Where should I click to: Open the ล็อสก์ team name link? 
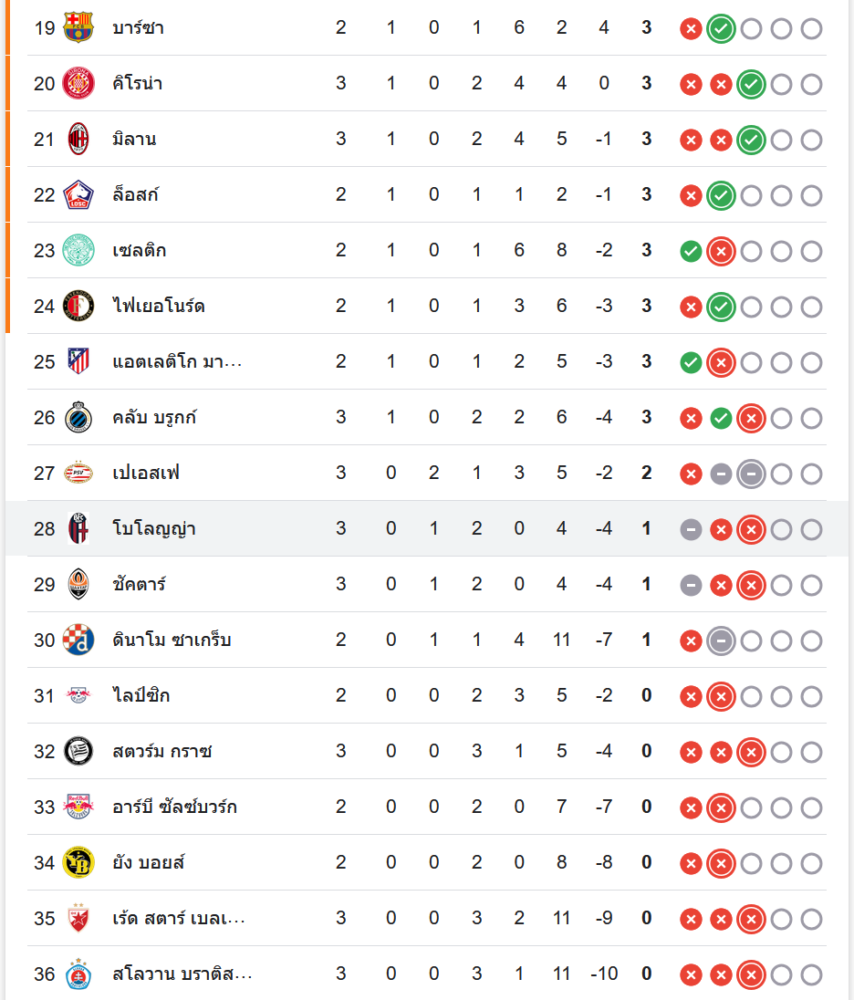tap(136, 195)
